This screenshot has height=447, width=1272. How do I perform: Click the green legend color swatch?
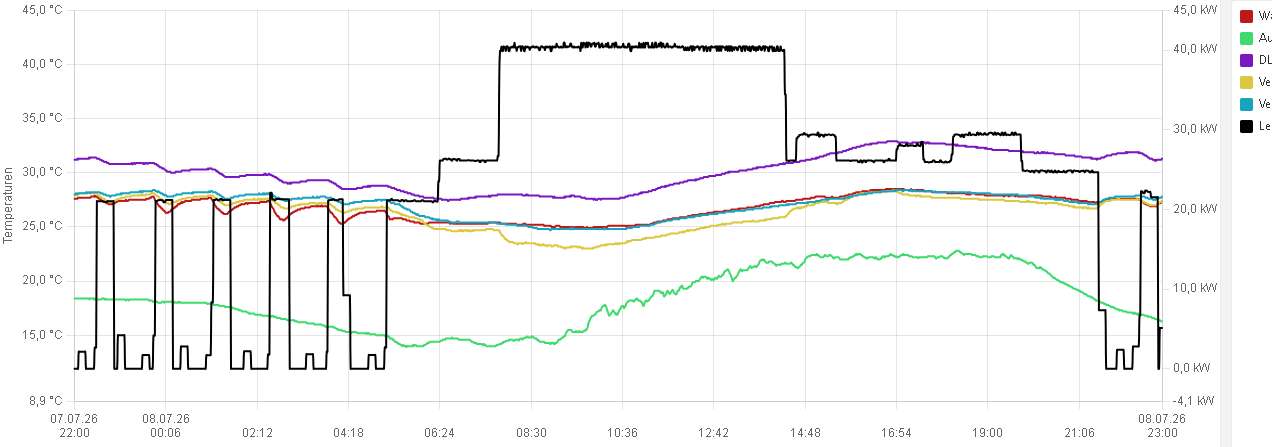(x=1246, y=38)
